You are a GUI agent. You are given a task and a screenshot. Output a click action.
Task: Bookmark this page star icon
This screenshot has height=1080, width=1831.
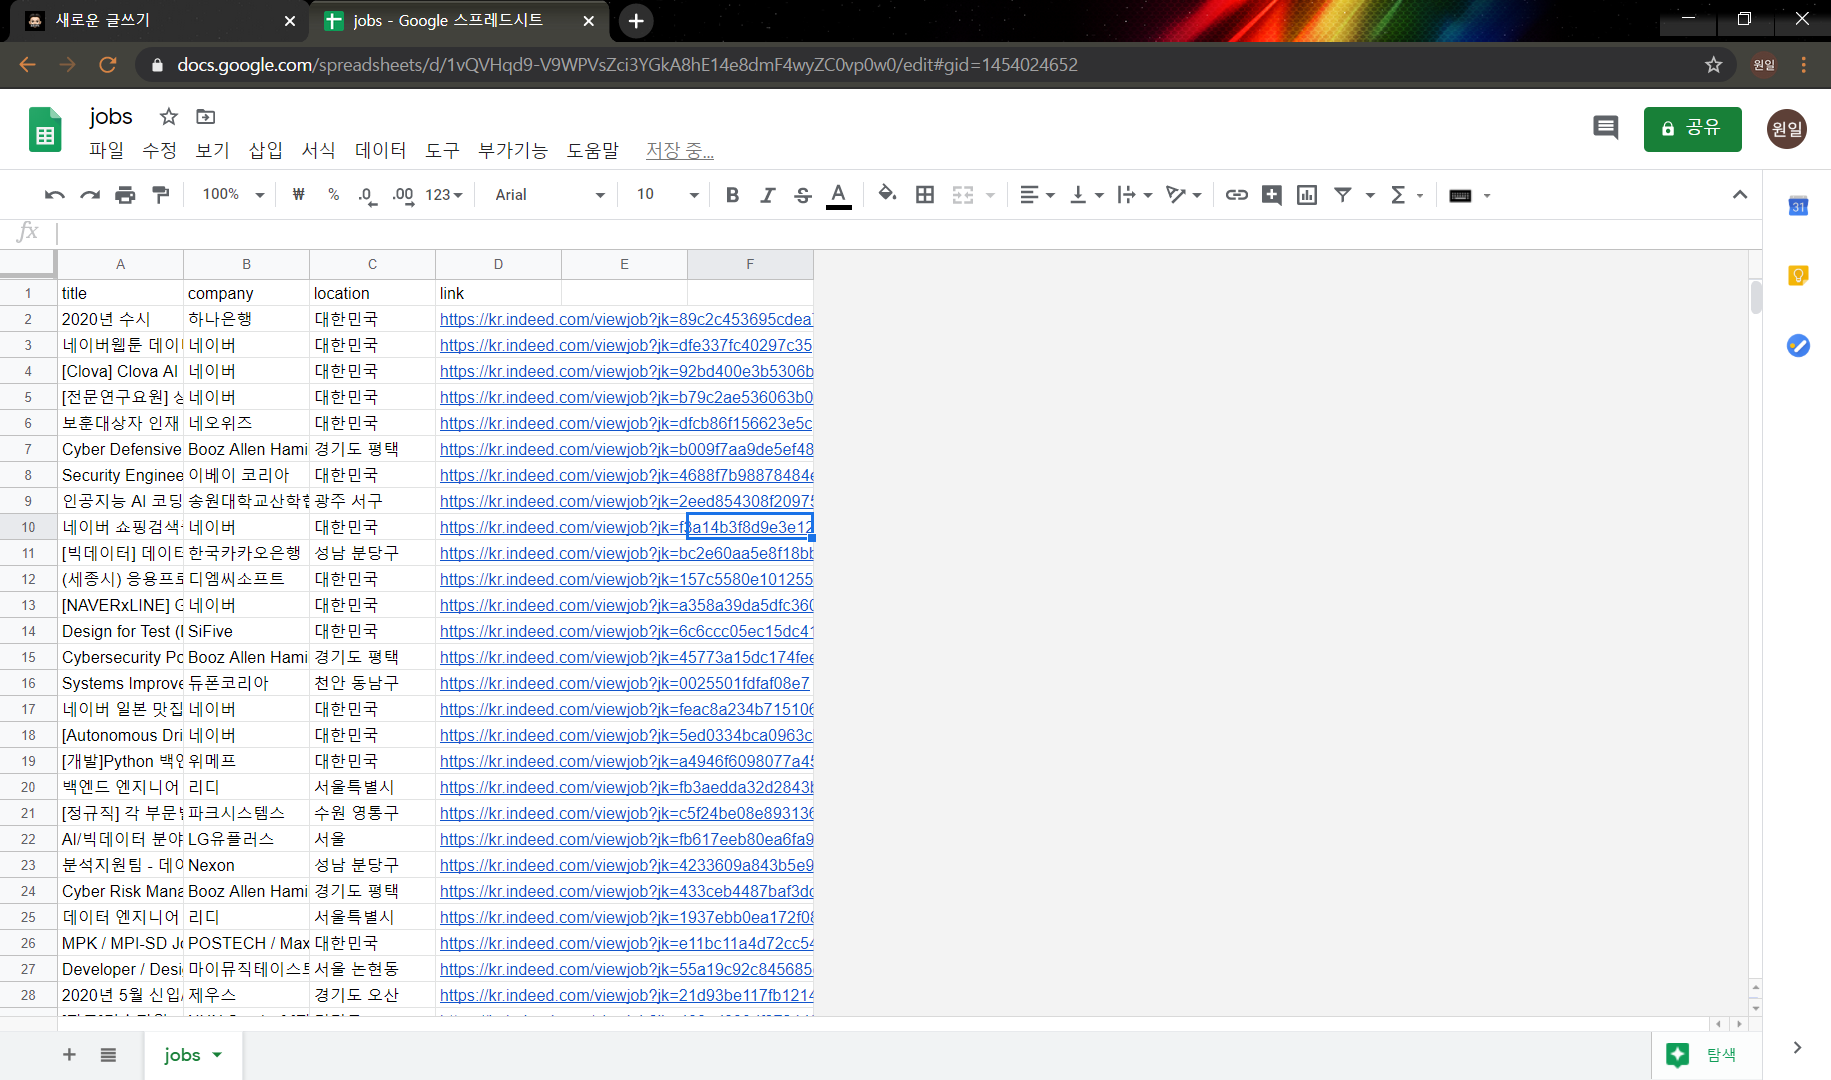[1713, 65]
